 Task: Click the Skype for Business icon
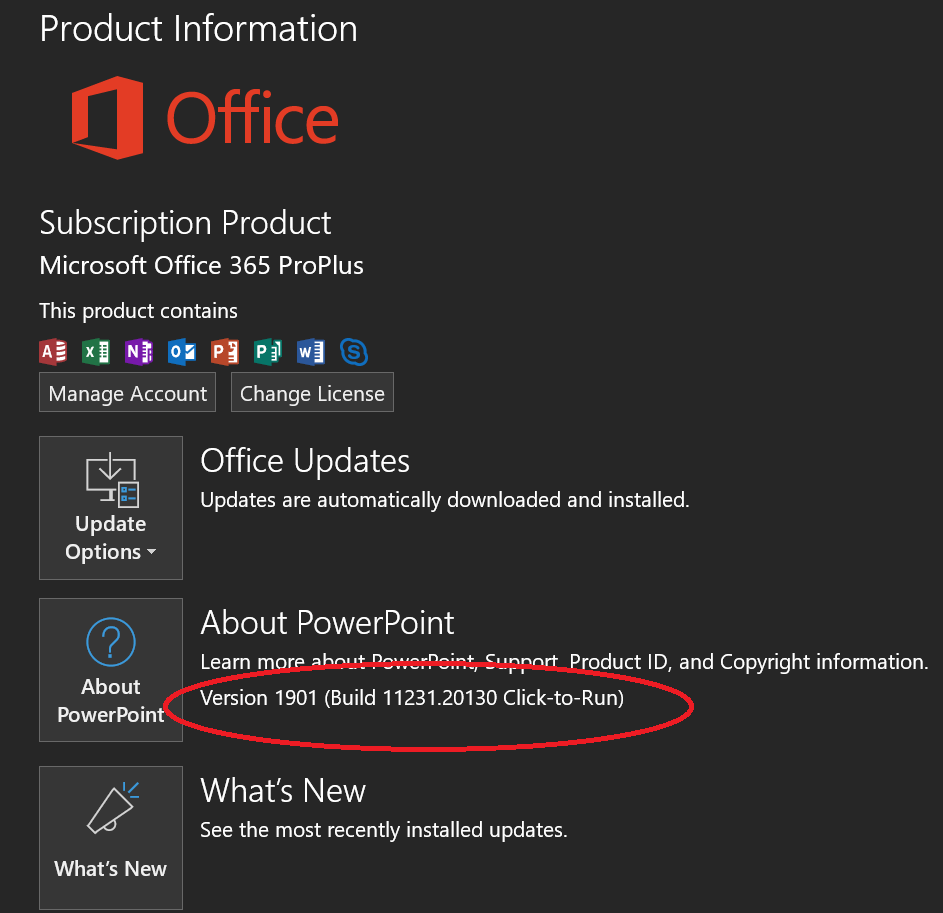point(354,352)
